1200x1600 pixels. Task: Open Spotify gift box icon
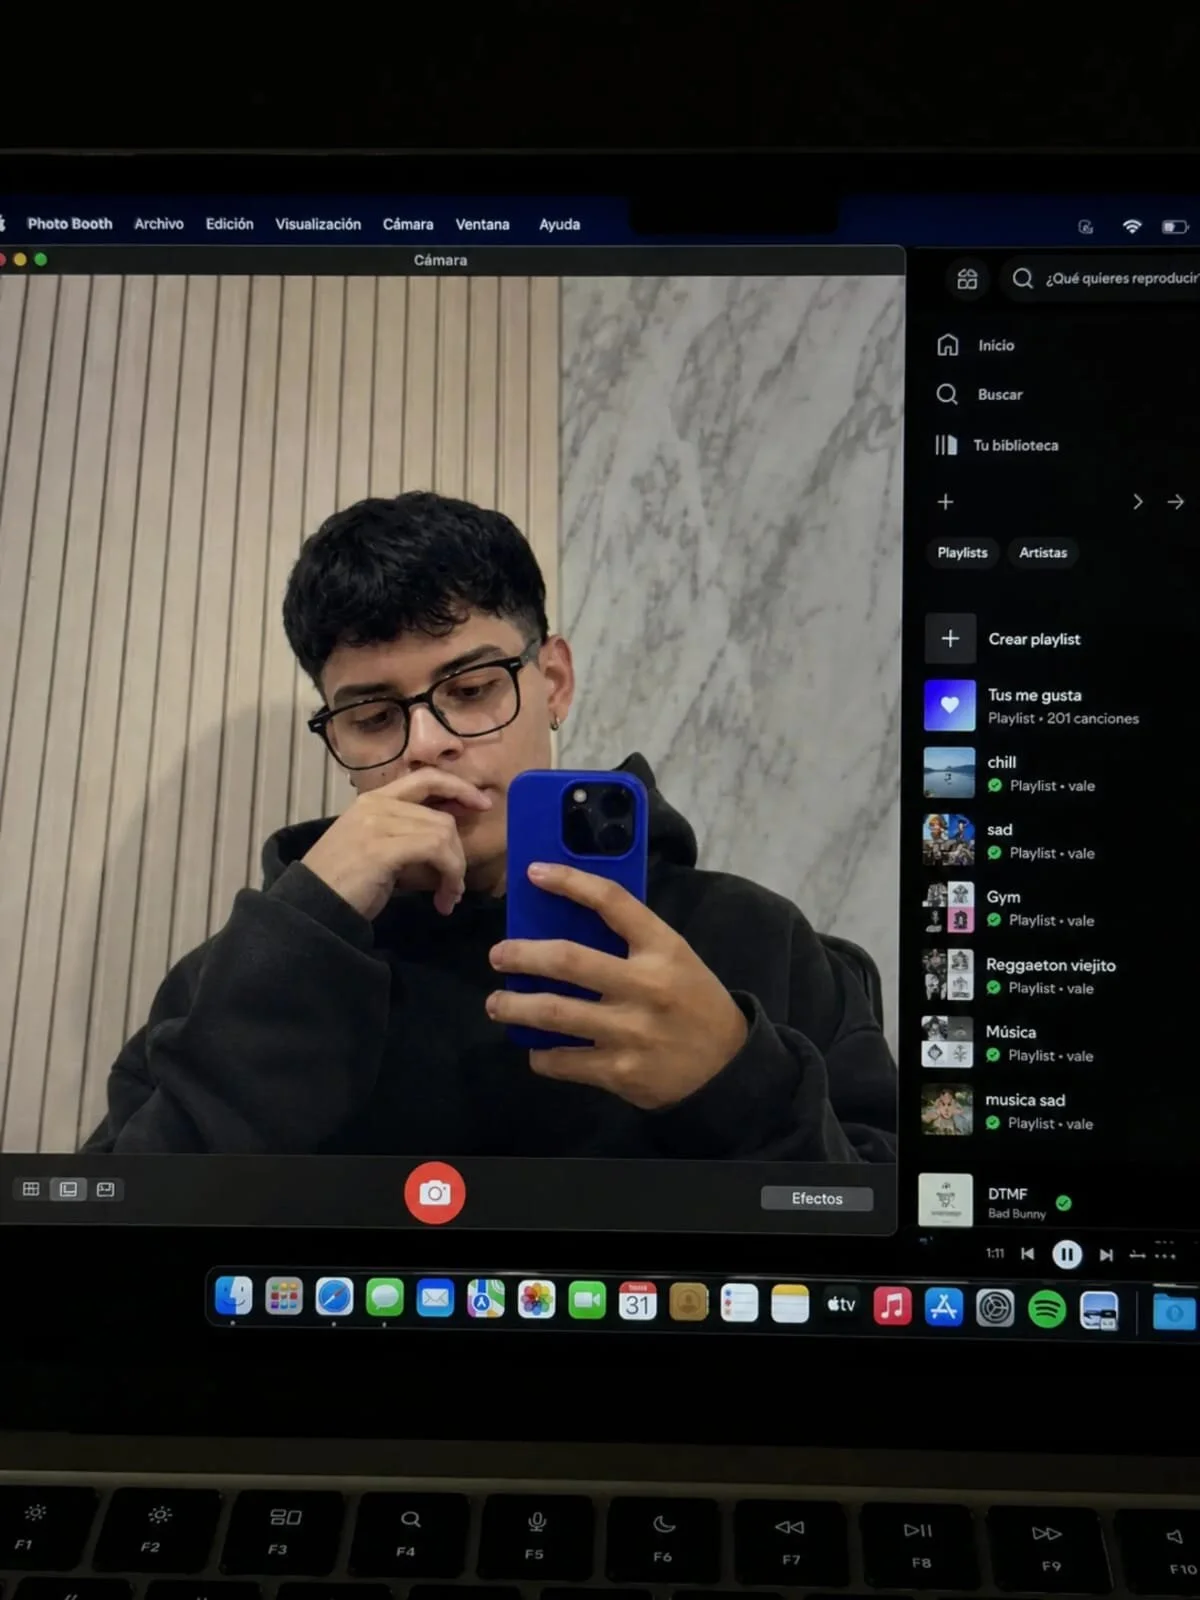pos(967,279)
